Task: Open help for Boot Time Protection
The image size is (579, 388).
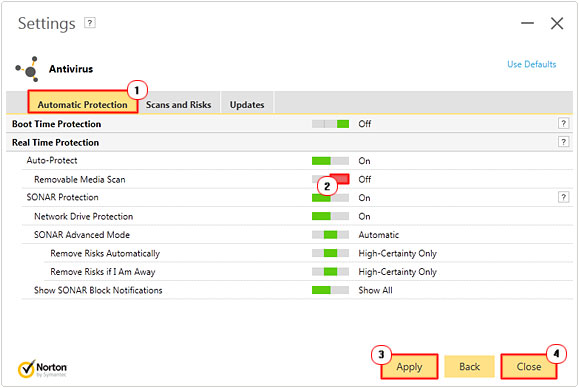Action: [563, 123]
